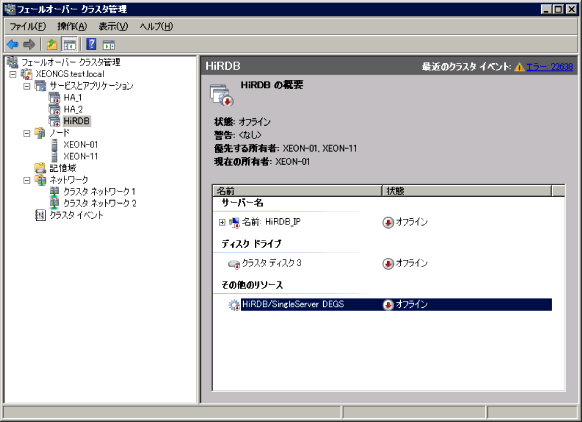Open the ヘルプ(H) menu
Image resolution: width=582 pixels, height=422 pixels.
[x=156, y=26]
